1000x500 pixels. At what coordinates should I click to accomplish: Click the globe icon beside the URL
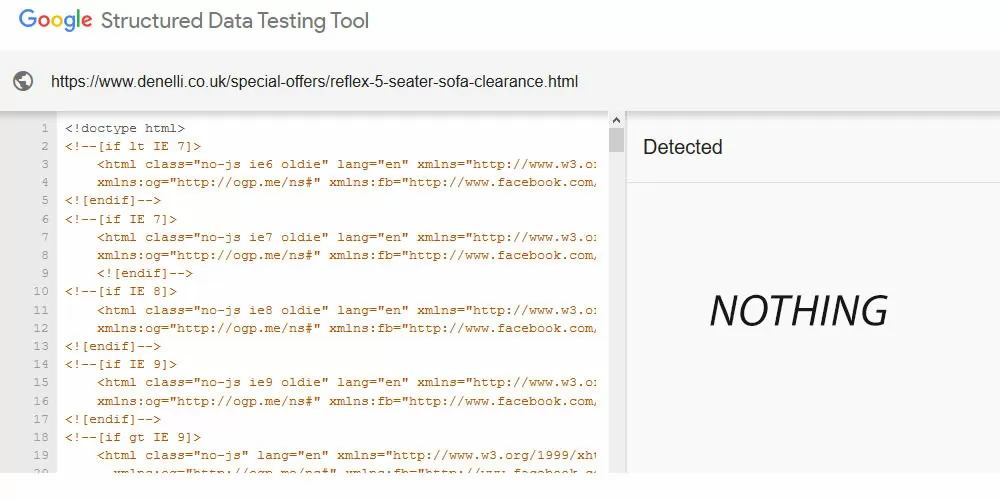coord(23,81)
